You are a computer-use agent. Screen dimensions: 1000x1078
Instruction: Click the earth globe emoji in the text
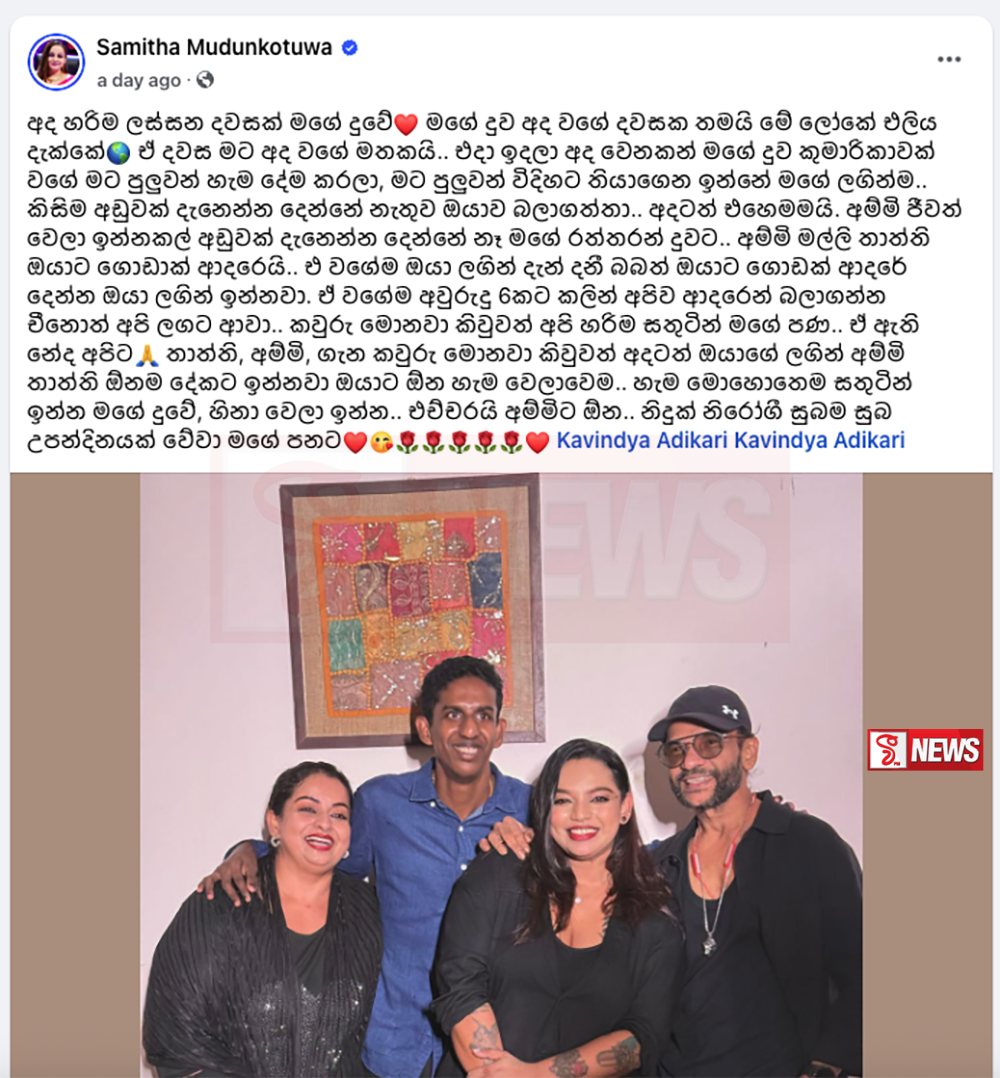pyautogui.click(x=118, y=153)
